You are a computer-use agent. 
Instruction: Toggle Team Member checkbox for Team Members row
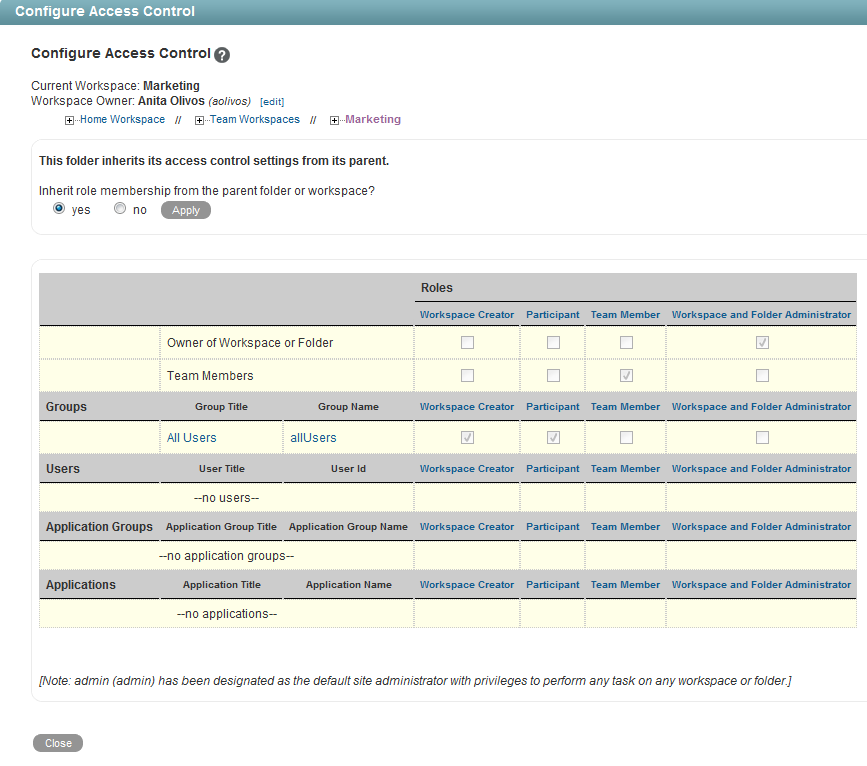626,376
